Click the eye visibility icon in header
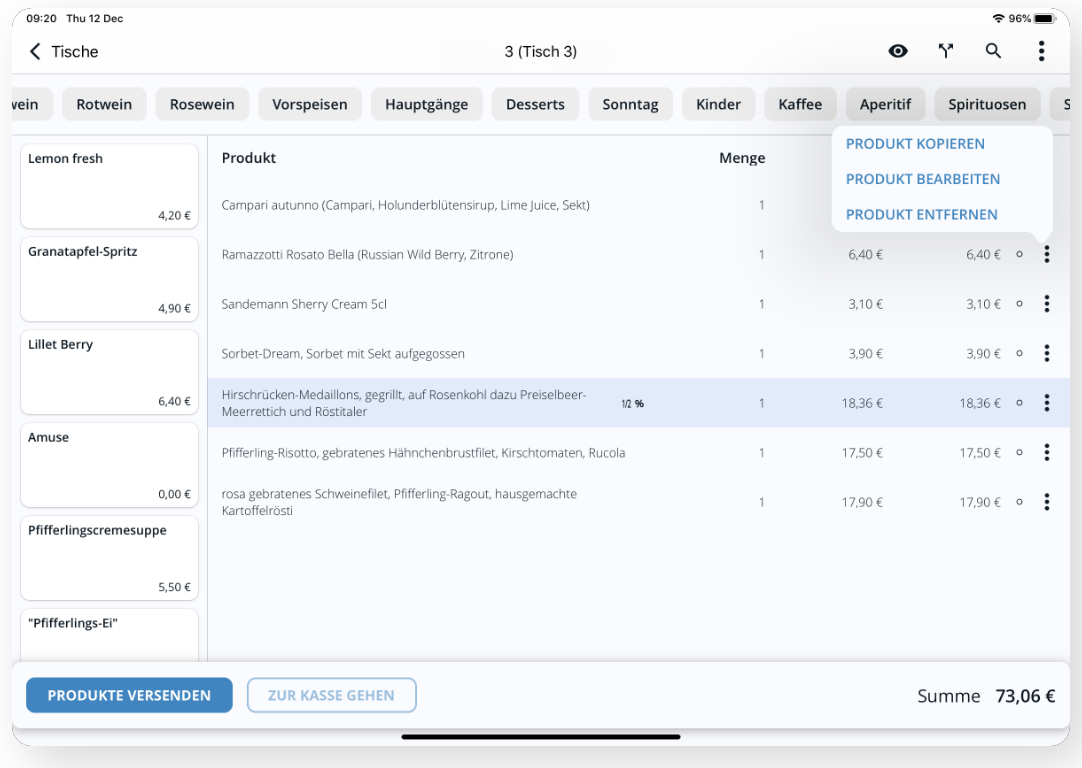This screenshot has width=1082, height=768. (x=898, y=51)
